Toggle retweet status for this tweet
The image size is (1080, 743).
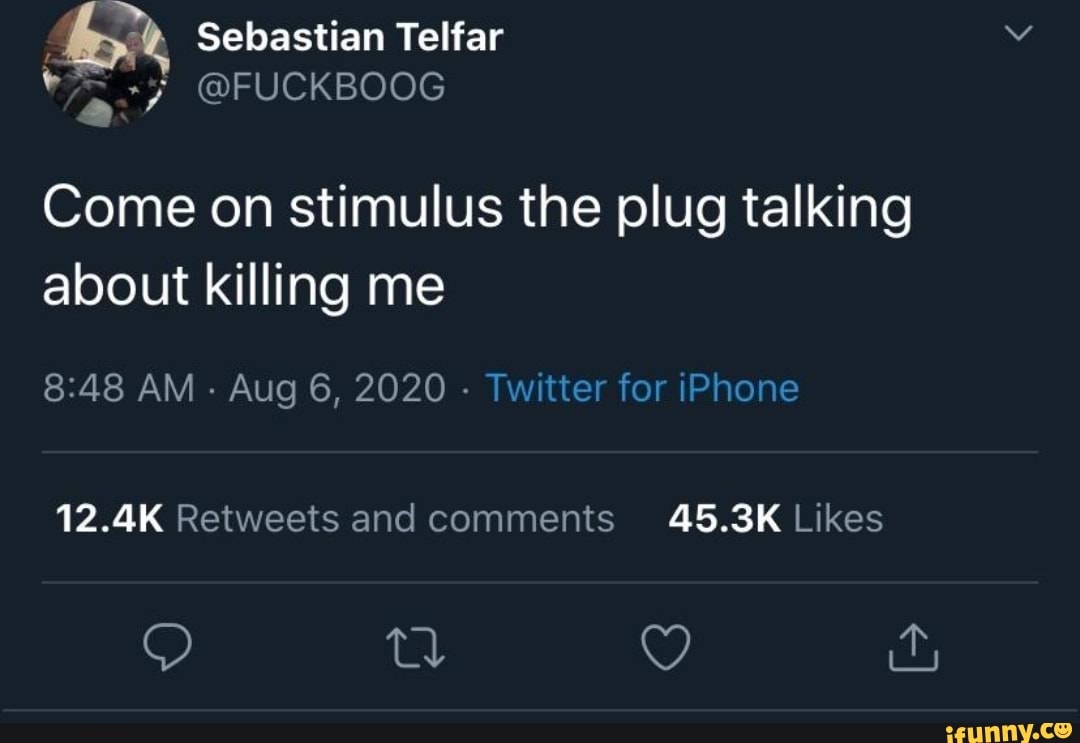[415, 646]
